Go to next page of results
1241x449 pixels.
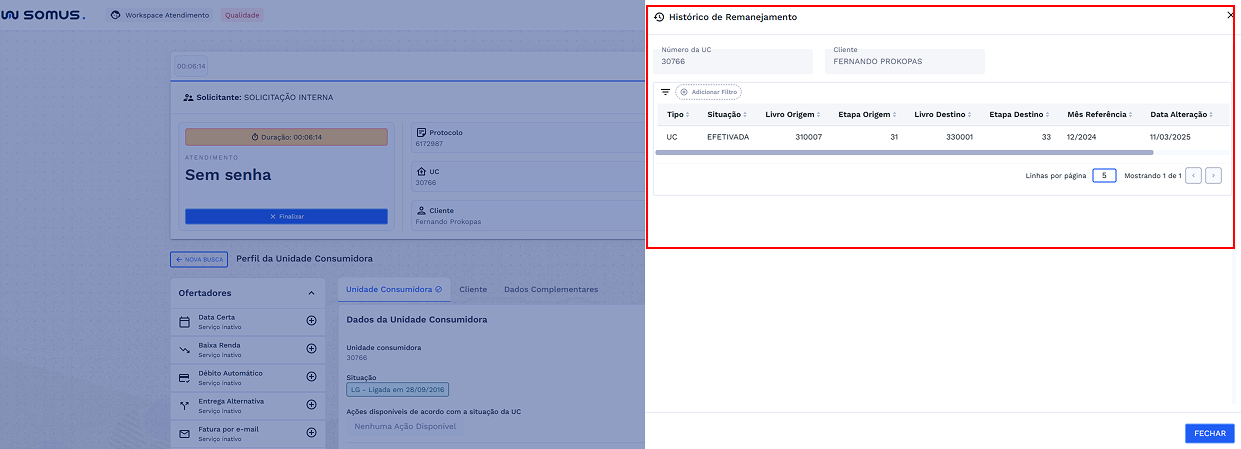(x=1214, y=175)
